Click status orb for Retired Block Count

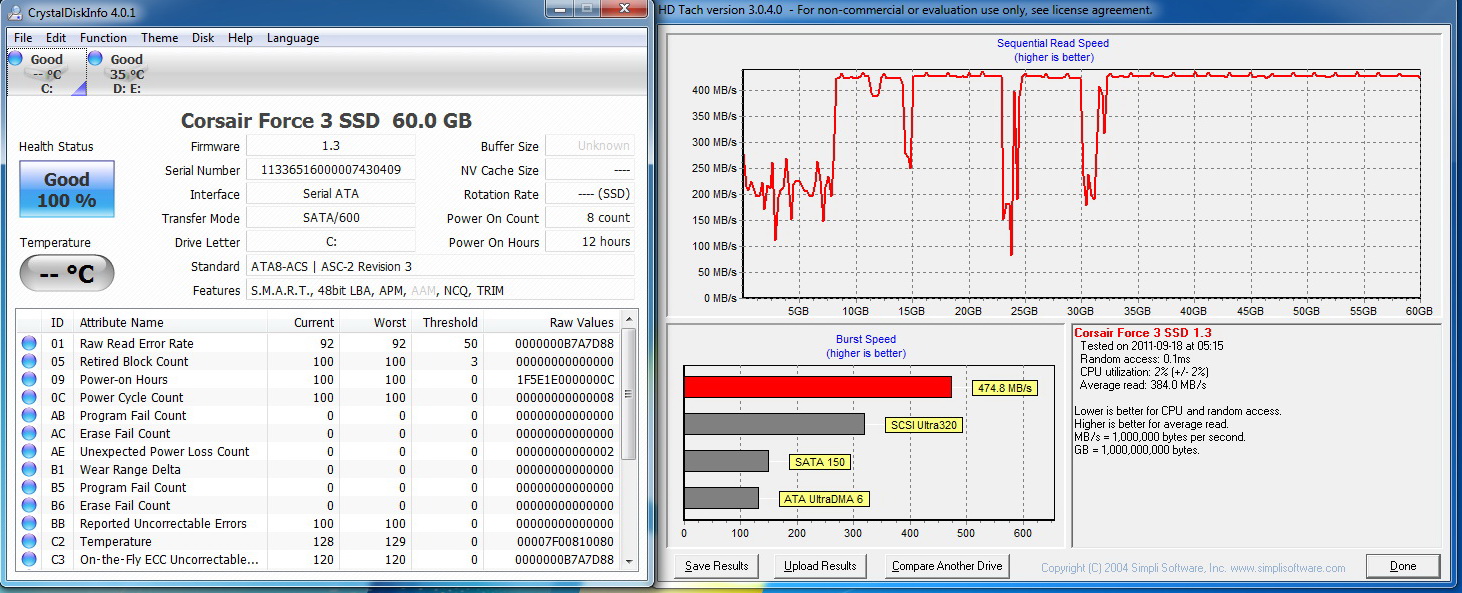click(x=29, y=362)
